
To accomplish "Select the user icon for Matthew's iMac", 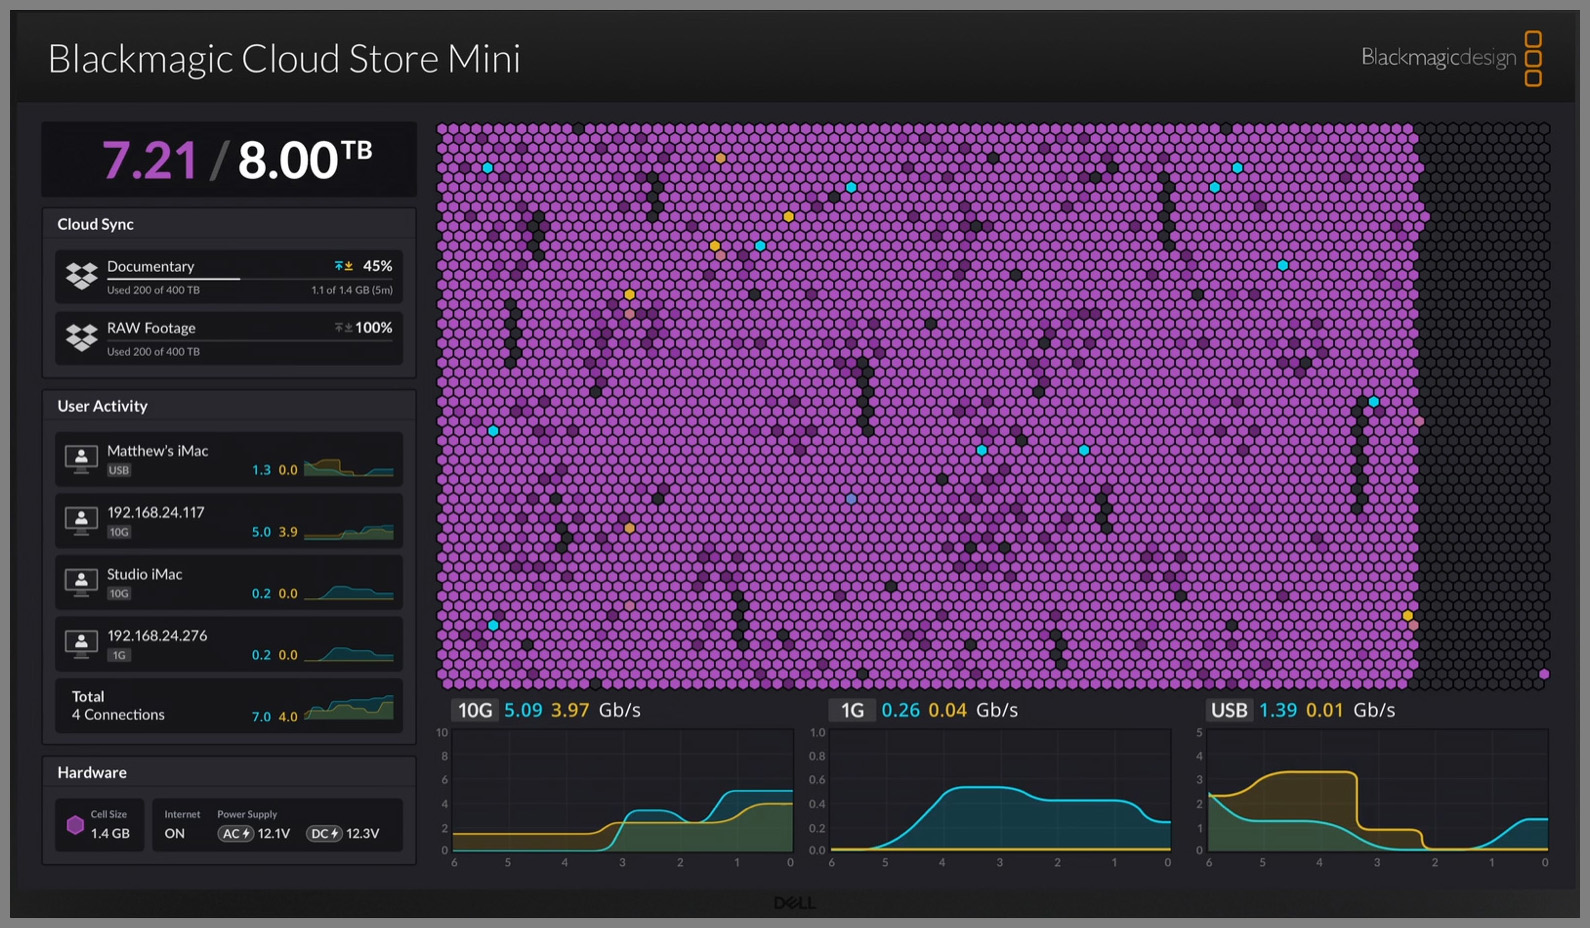I will click(81, 459).
